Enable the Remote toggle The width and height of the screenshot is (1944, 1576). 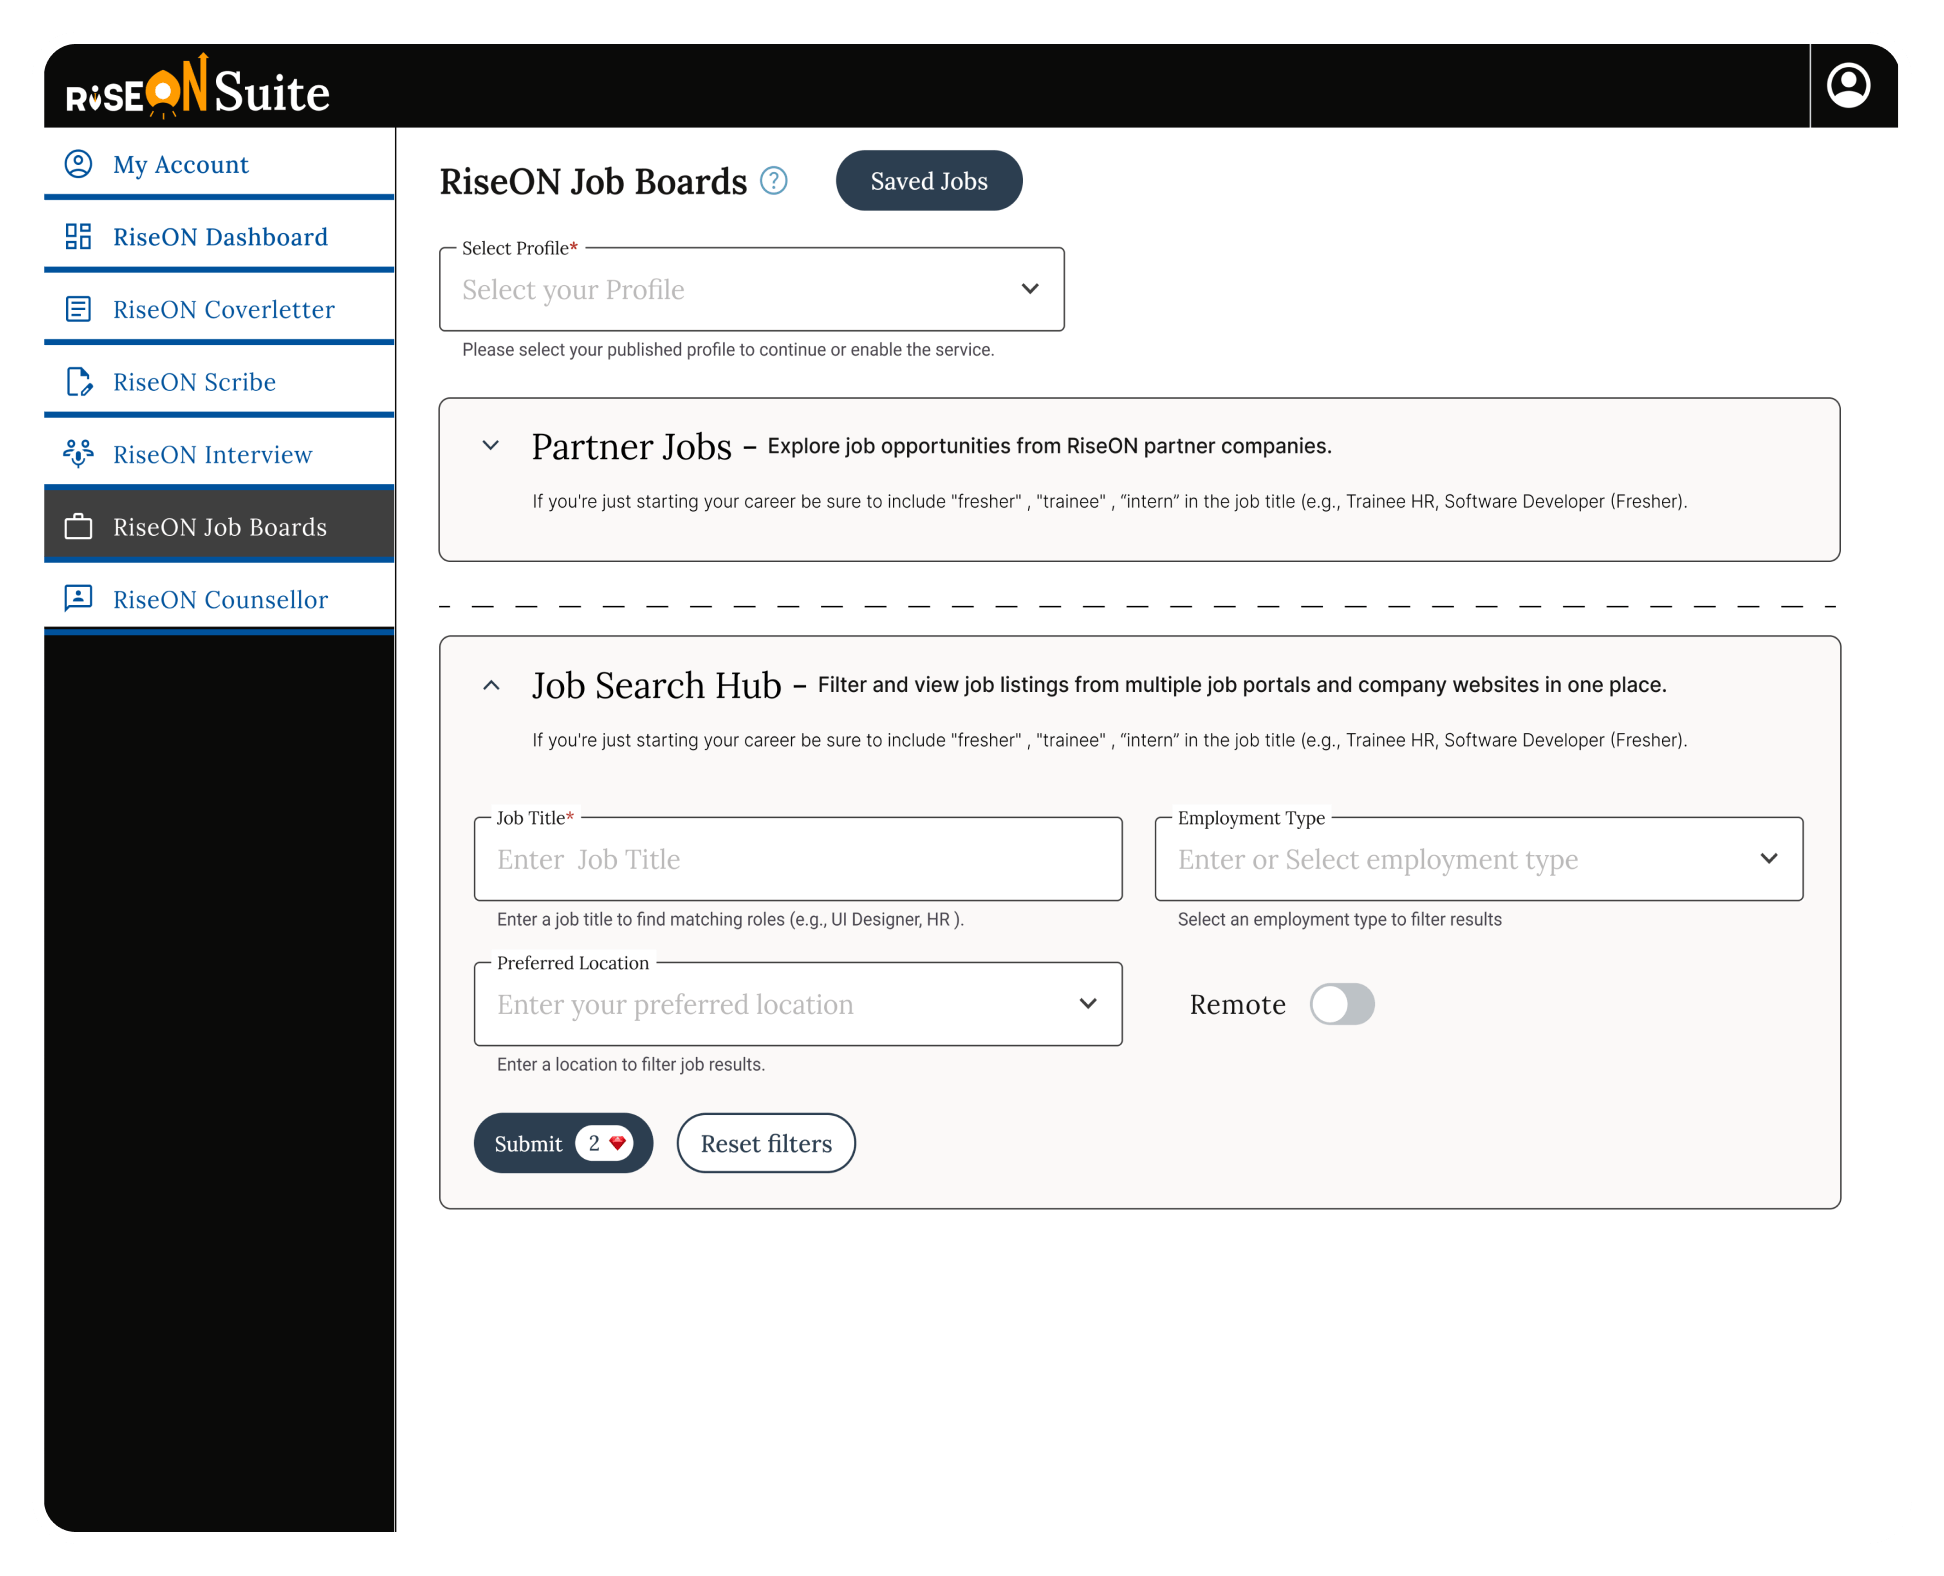coord(1342,1004)
